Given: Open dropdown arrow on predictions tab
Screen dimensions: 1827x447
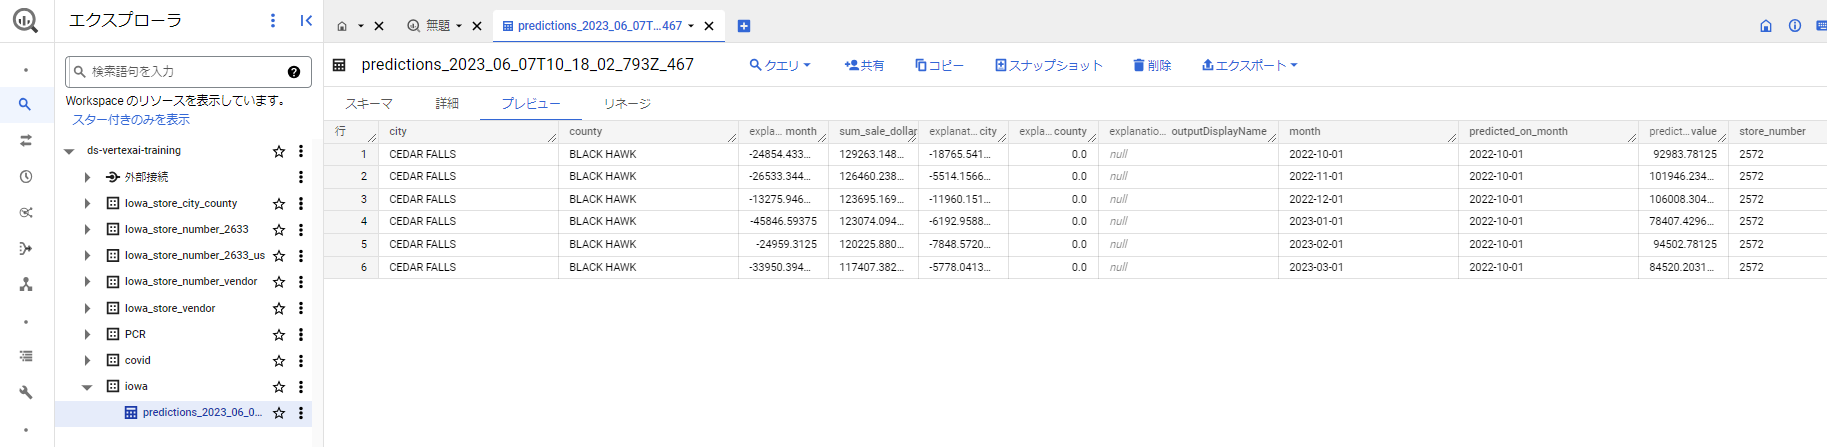Looking at the screenshot, I should click(x=691, y=26).
